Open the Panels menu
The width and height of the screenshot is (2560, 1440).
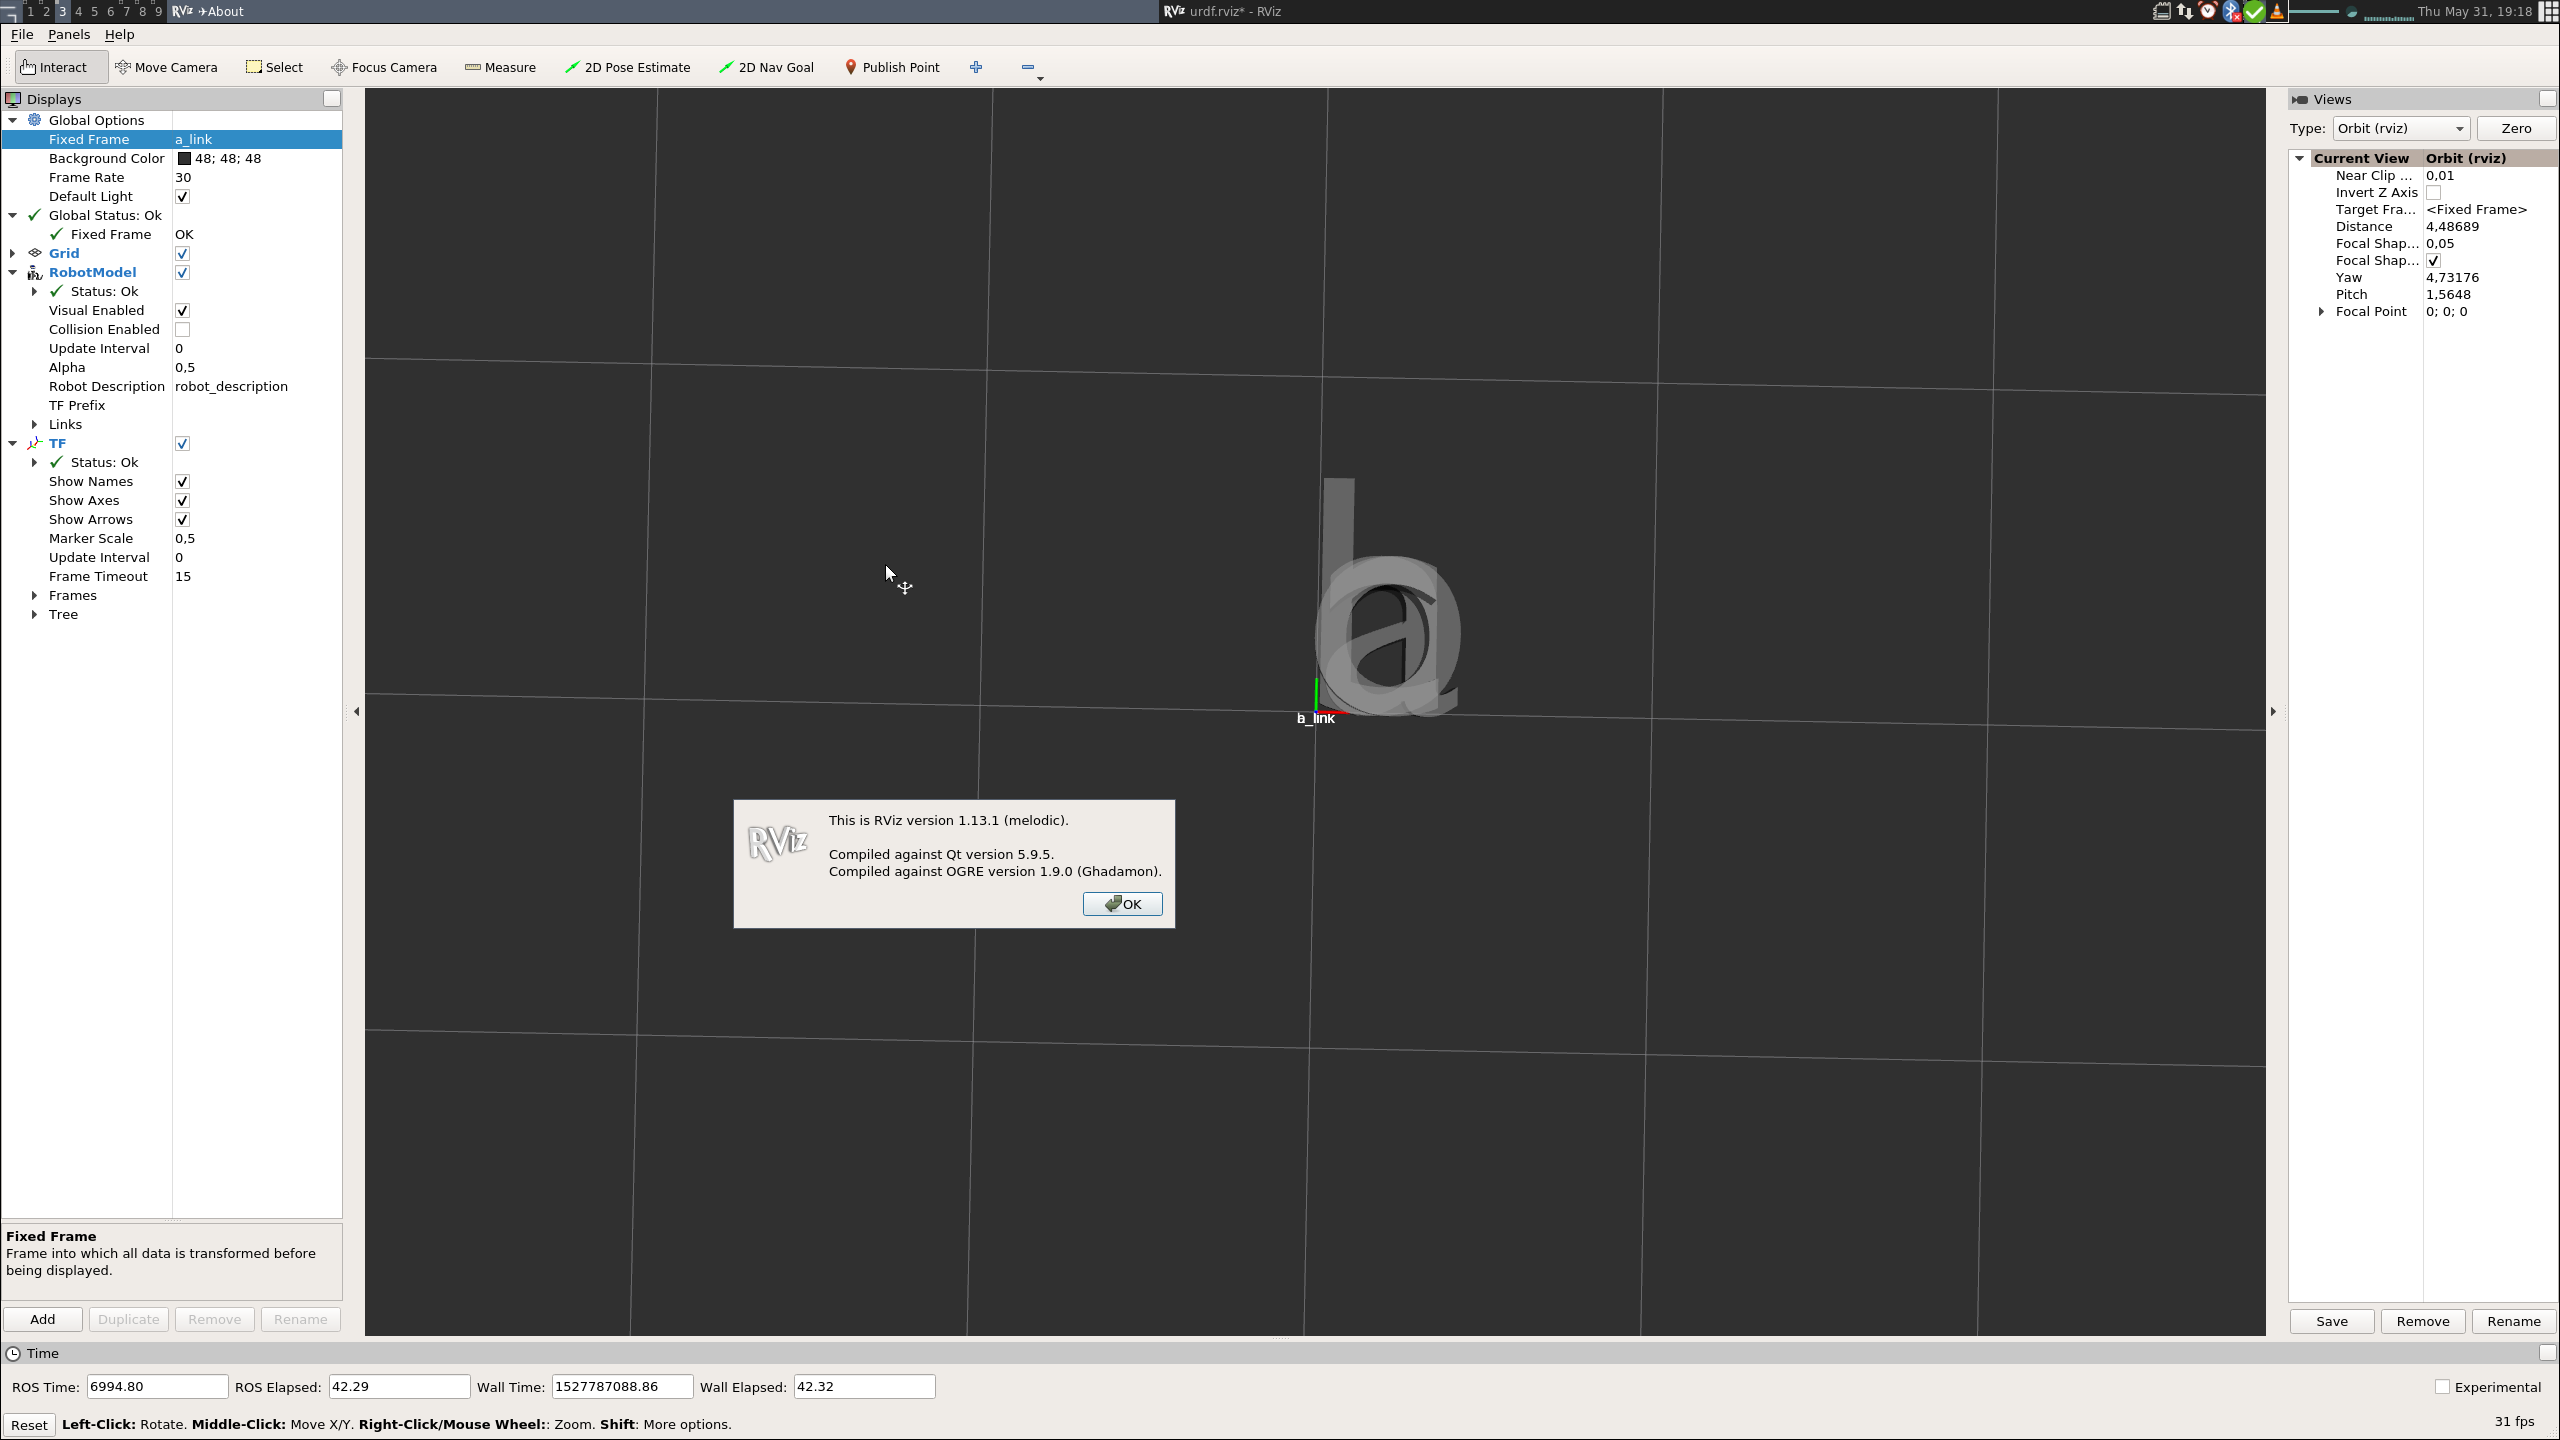click(x=68, y=34)
